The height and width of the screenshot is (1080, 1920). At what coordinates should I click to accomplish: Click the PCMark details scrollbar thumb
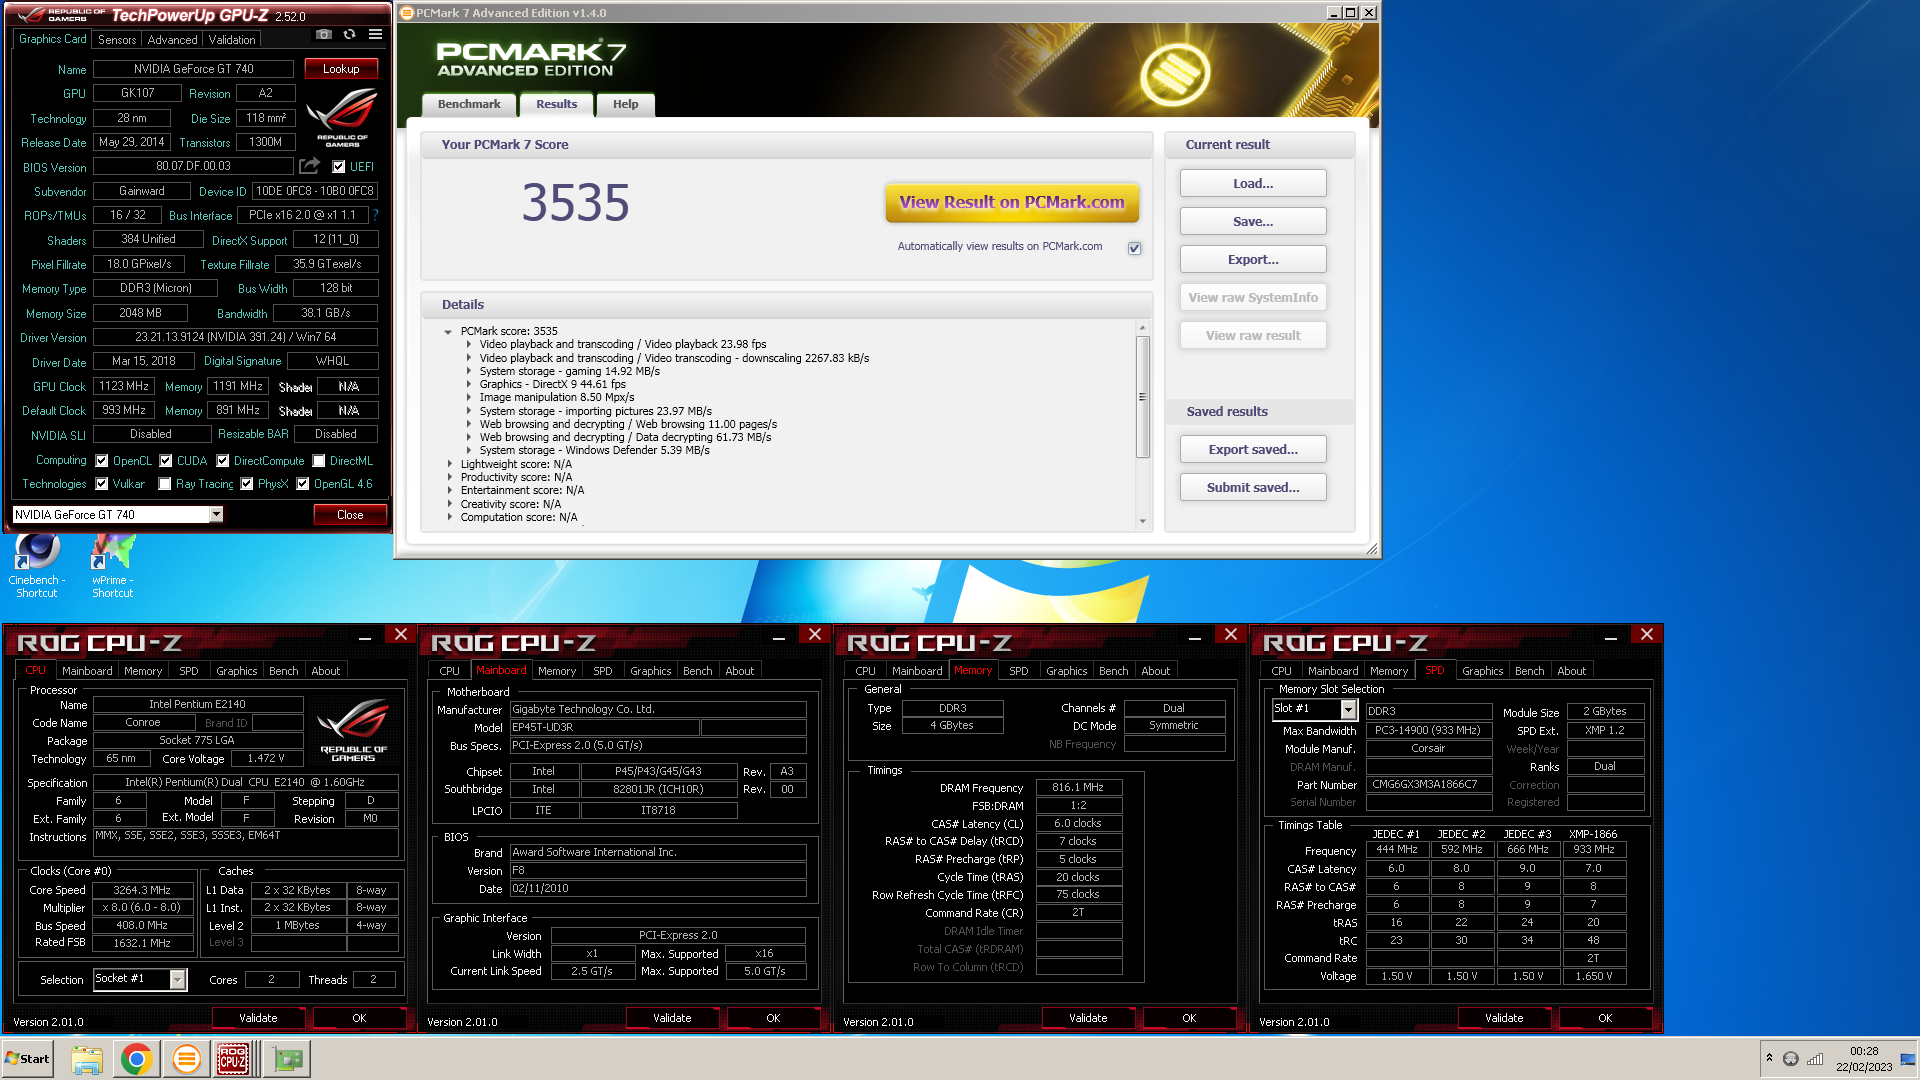(1142, 397)
